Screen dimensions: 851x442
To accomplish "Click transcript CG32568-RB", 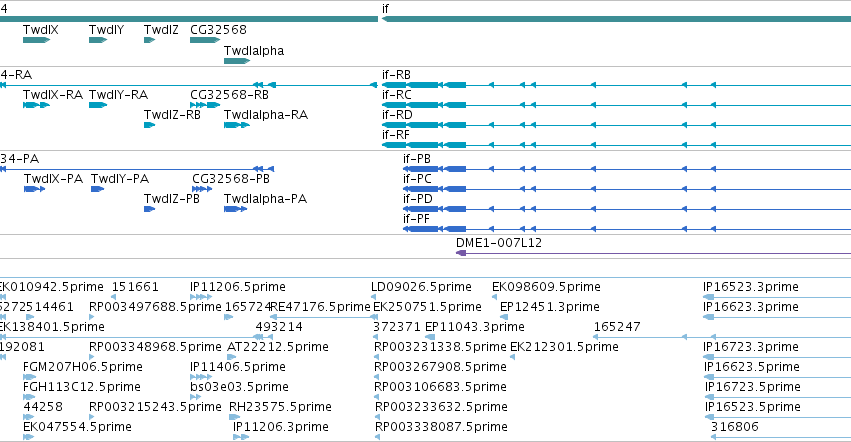I will tap(205, 105).
